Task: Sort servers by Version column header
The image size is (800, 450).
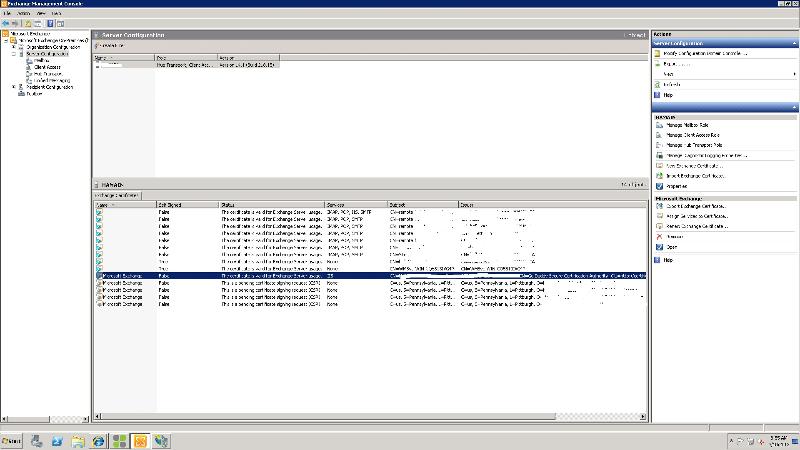Action: click(248, 58)
